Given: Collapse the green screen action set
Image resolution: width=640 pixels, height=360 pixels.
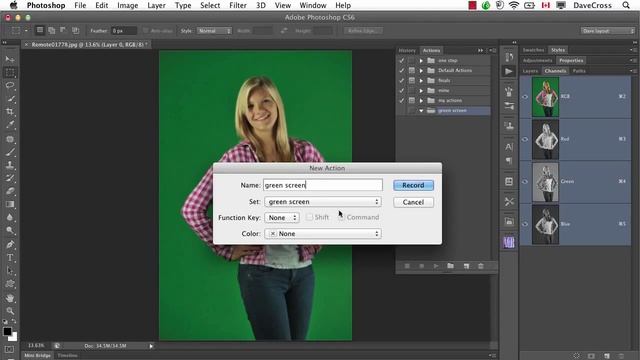Looking at the screenshot, I should click(x=421, y=111).
